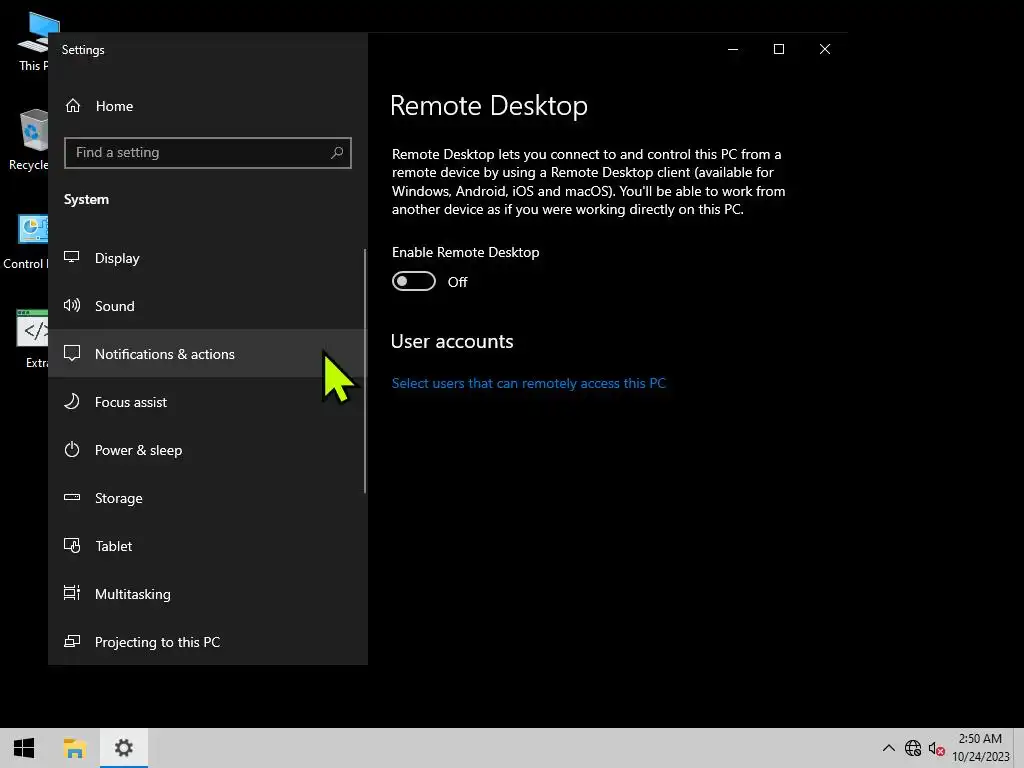Select the This PC desktop icon

click(x=34, y=41)
